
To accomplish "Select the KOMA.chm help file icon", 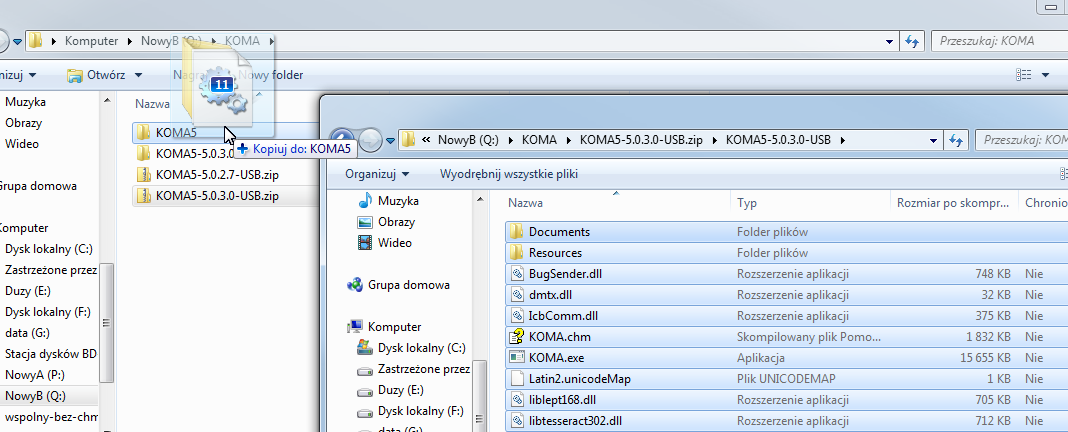I will pos(517,336).
